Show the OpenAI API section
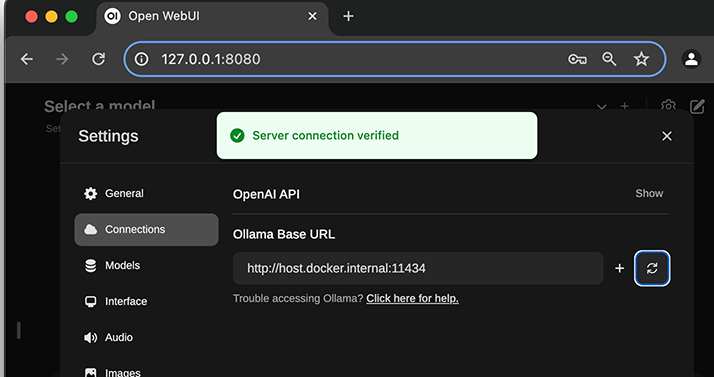Viewport: 714px width, 377px height. click(x=649, y=194)
